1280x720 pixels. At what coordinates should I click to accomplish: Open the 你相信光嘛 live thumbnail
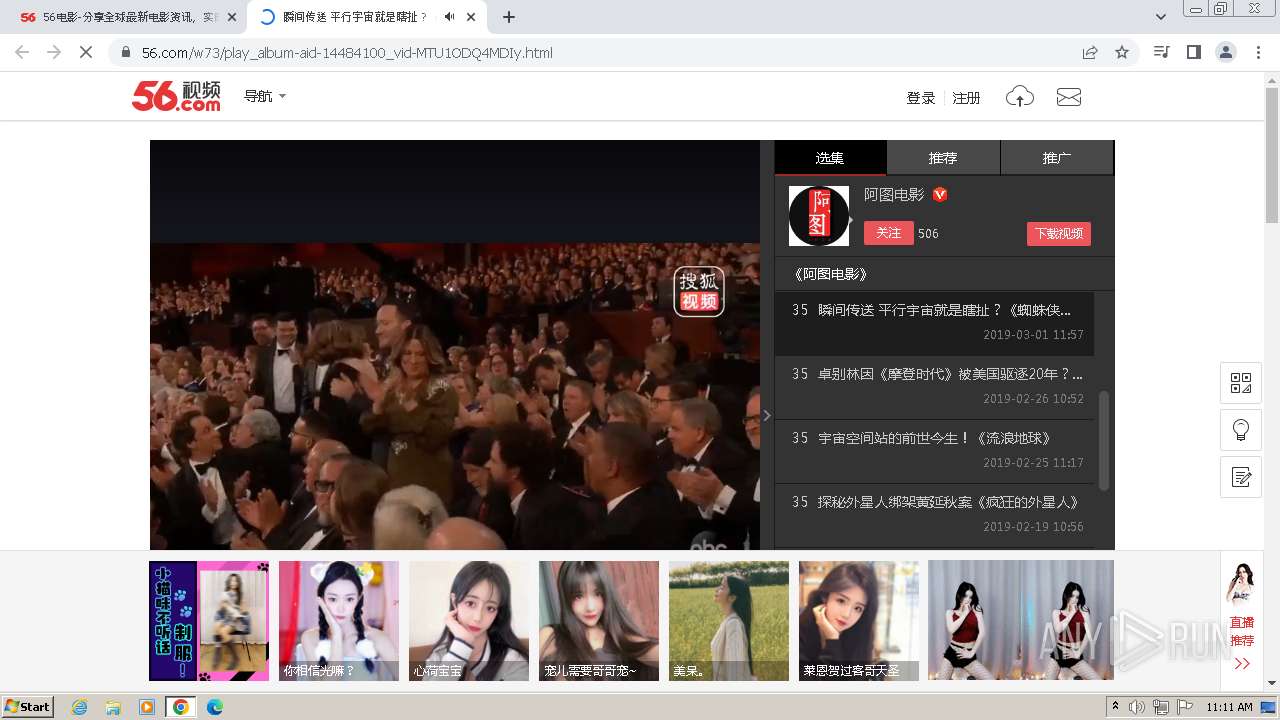339,621
